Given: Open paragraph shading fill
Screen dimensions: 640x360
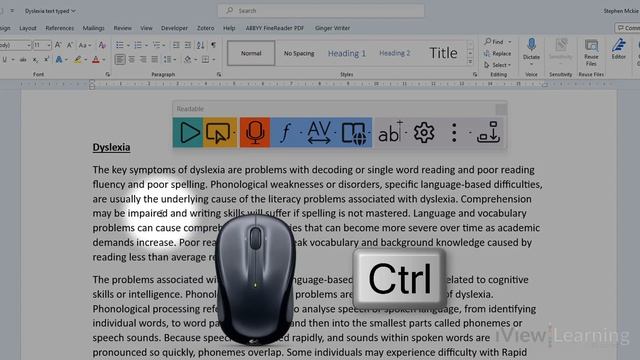Looking at the screenshot, I should [x=187, y=60].
